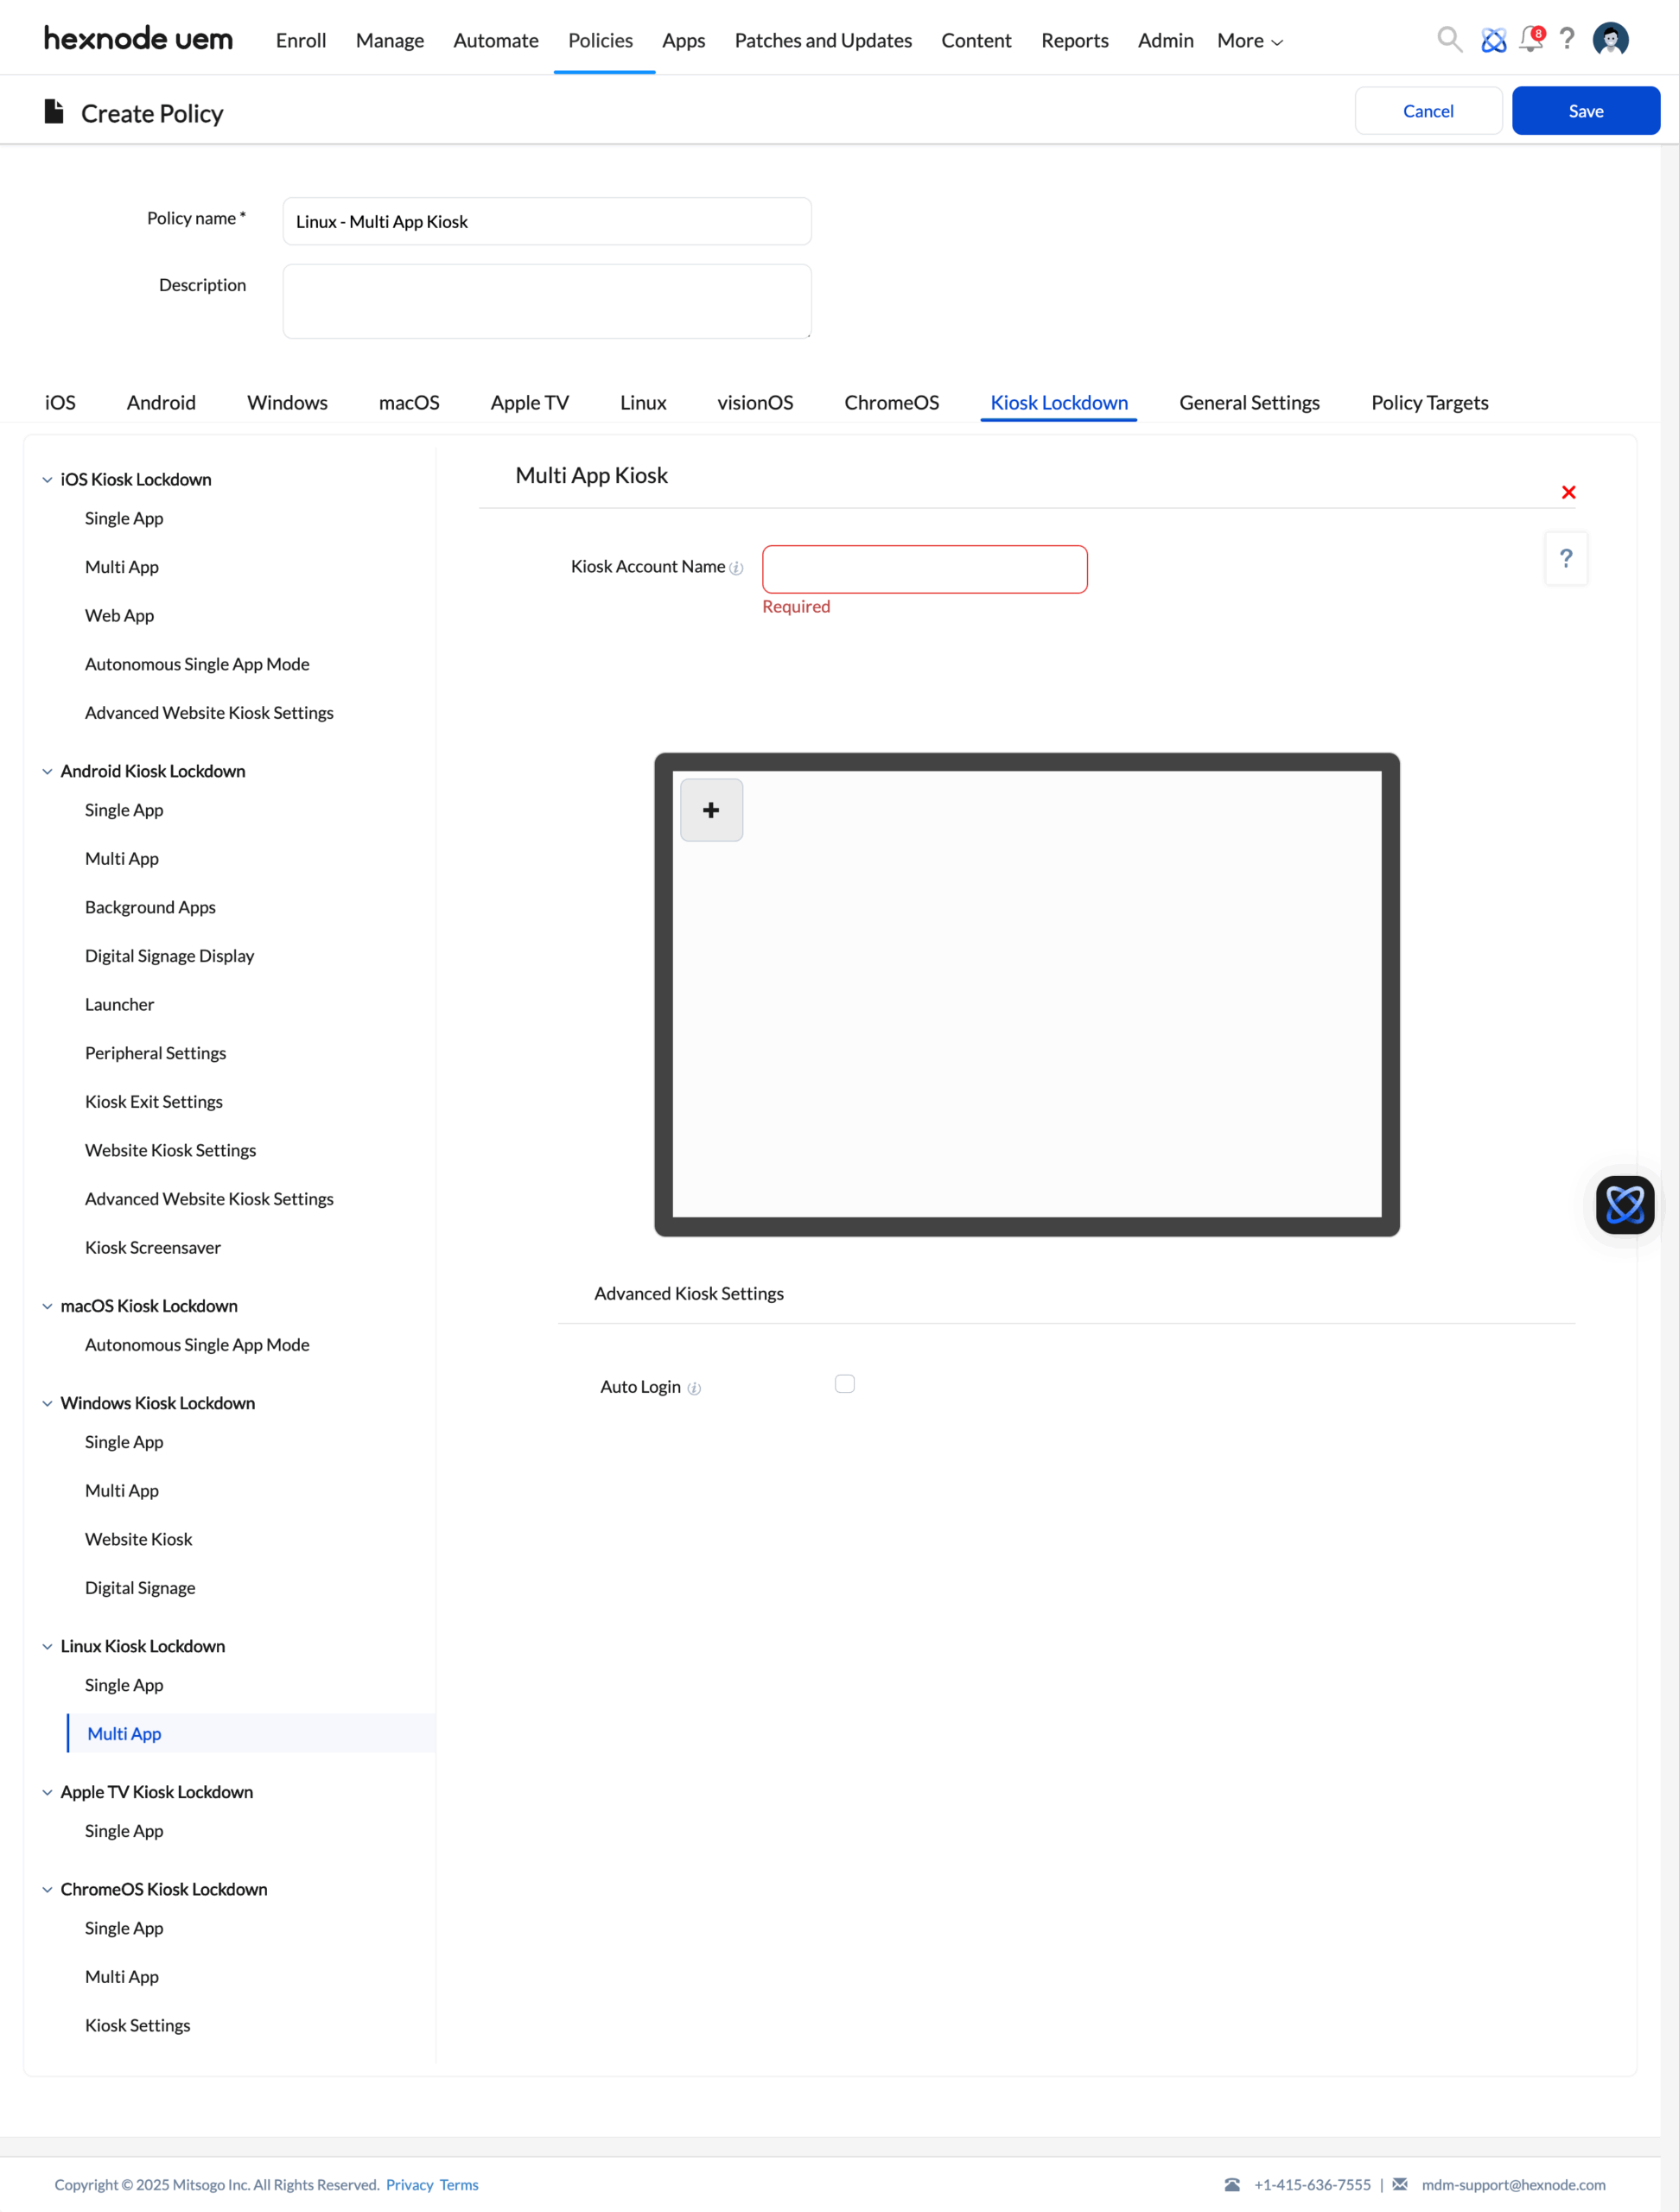The image size is (1679, 2212).
Task: Click mdm-support@hexnode.com email link
Action: pos(1513,2184)
